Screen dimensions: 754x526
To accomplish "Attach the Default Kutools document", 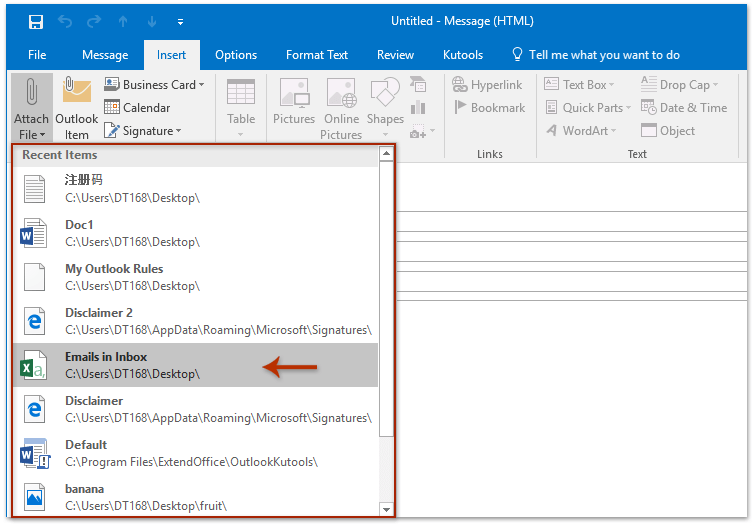I will tap(195, 453).
